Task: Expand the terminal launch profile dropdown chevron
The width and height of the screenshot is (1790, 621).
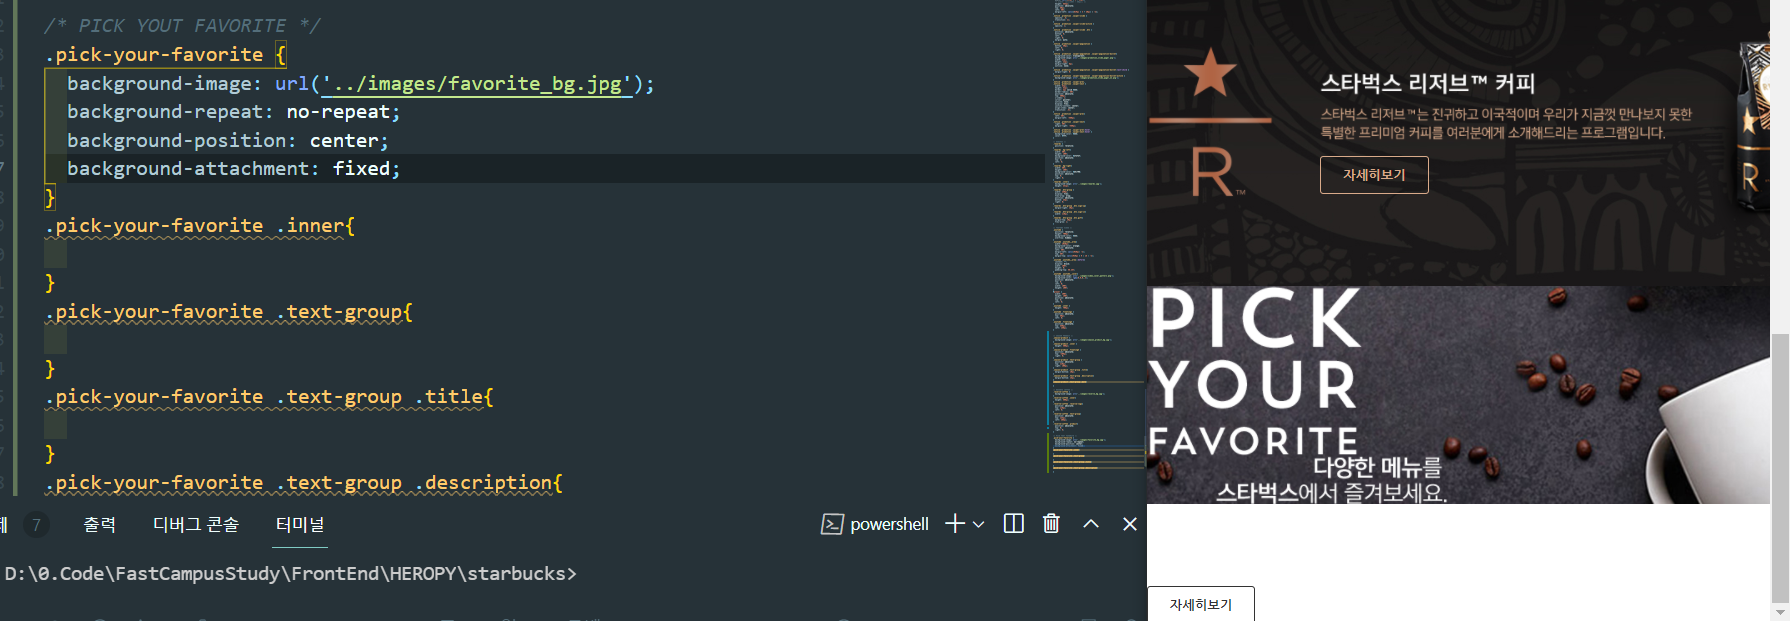Action: (979, 524)
